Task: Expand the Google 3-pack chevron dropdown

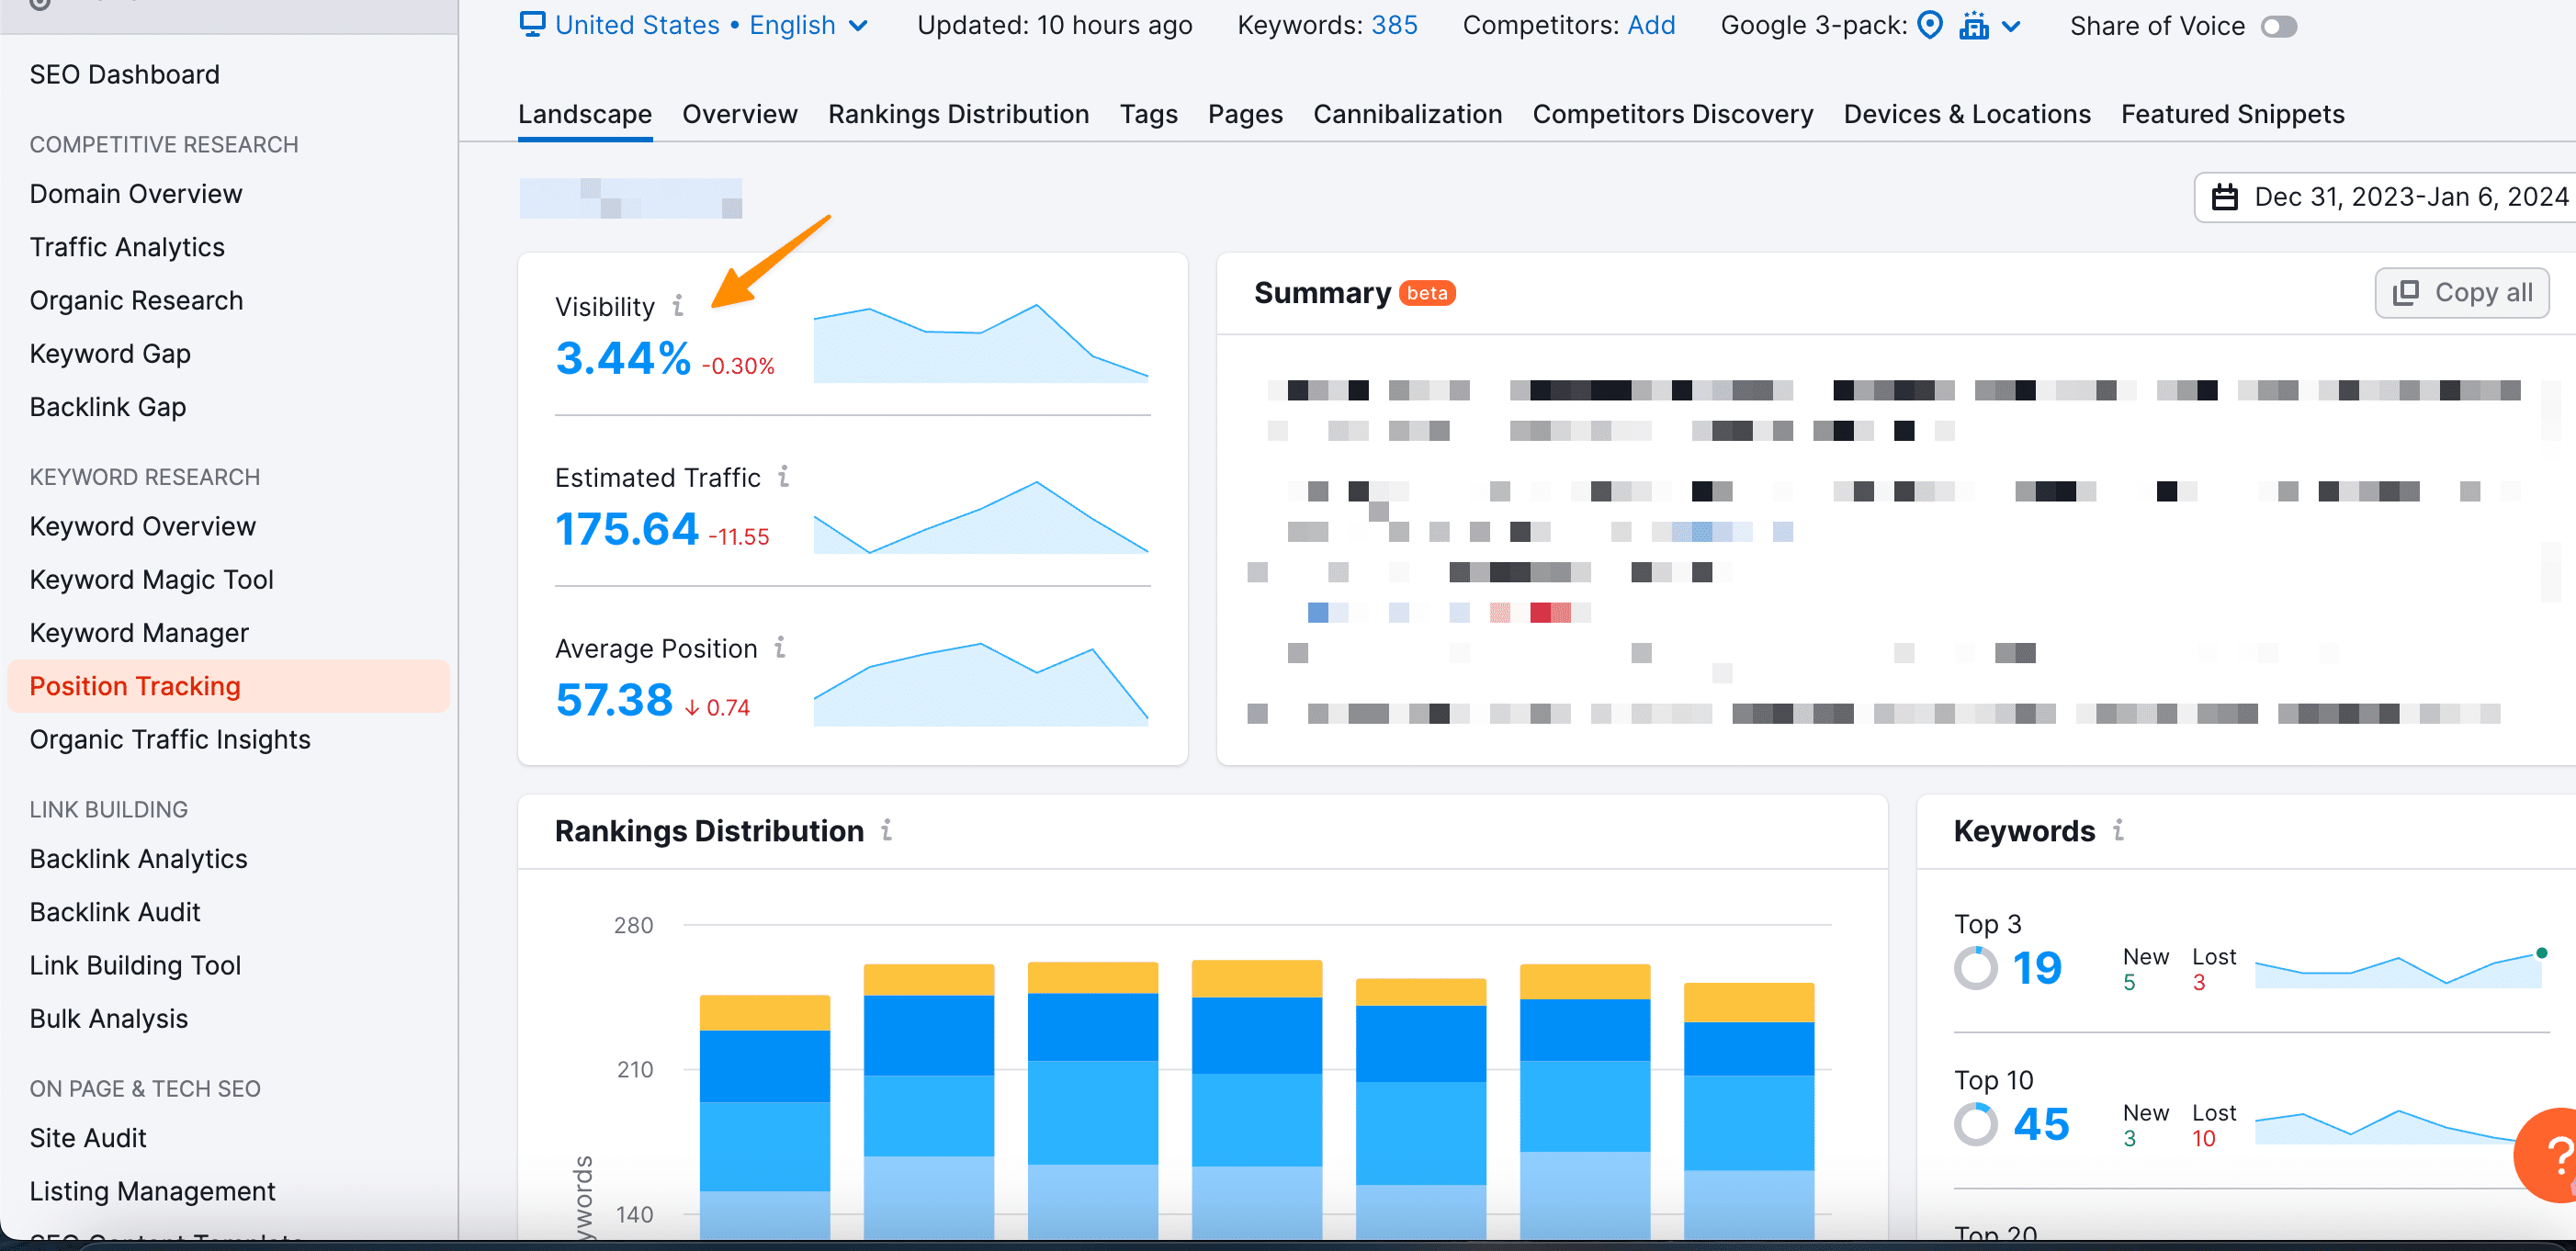Action: [x=2012, y=26]
